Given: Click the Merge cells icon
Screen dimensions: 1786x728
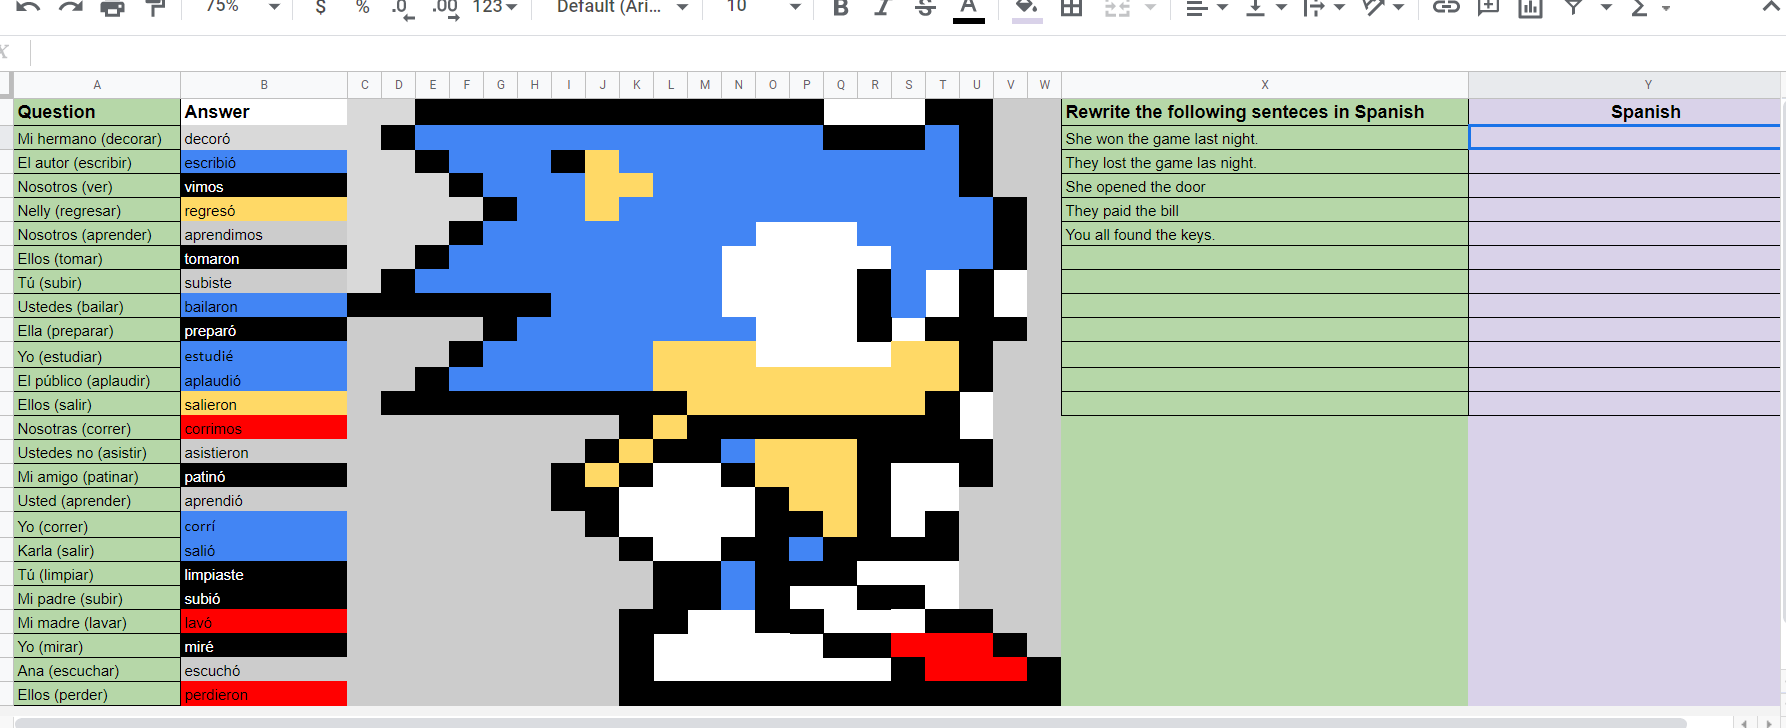Looking at the screenshot, I should click(1117, 7).
